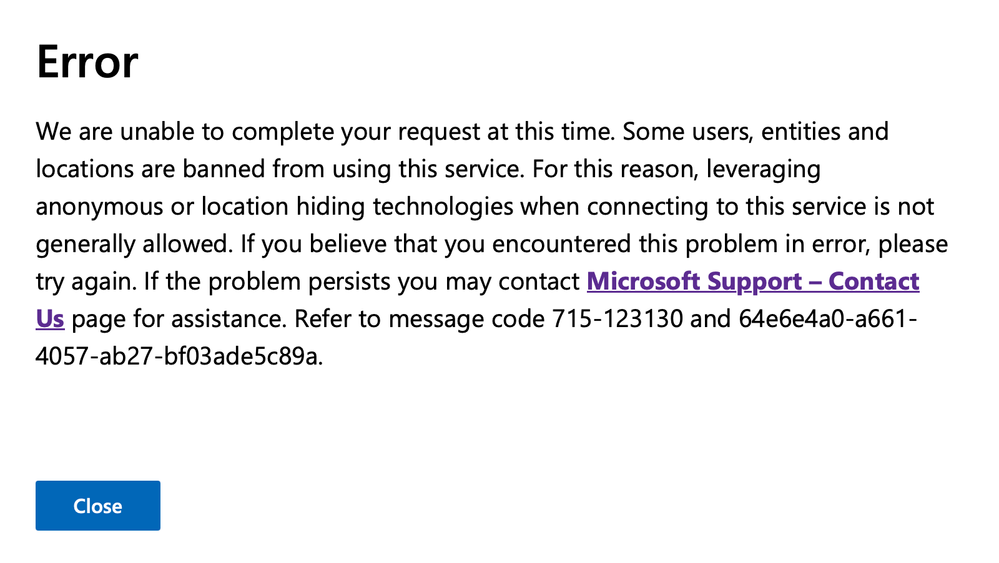Viewport: 999px width, 563px height.
Task: Click the underlined "Us" link text
Action: [50, 320]
